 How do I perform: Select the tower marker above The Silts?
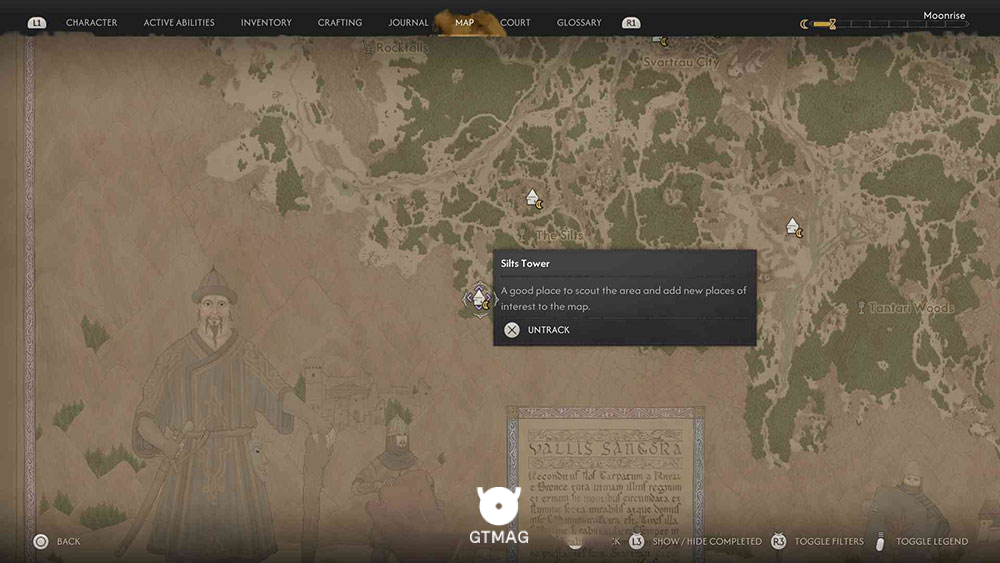[x=534, y=199]
